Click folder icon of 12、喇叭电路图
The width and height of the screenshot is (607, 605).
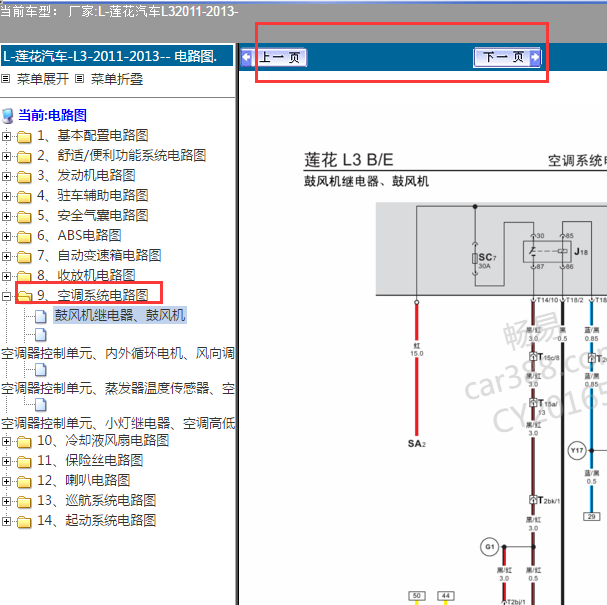click(24, 482)
